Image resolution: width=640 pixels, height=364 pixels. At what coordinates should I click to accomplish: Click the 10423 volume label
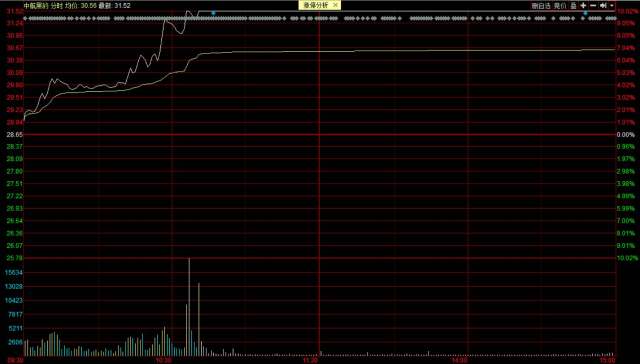coord(14,300)
